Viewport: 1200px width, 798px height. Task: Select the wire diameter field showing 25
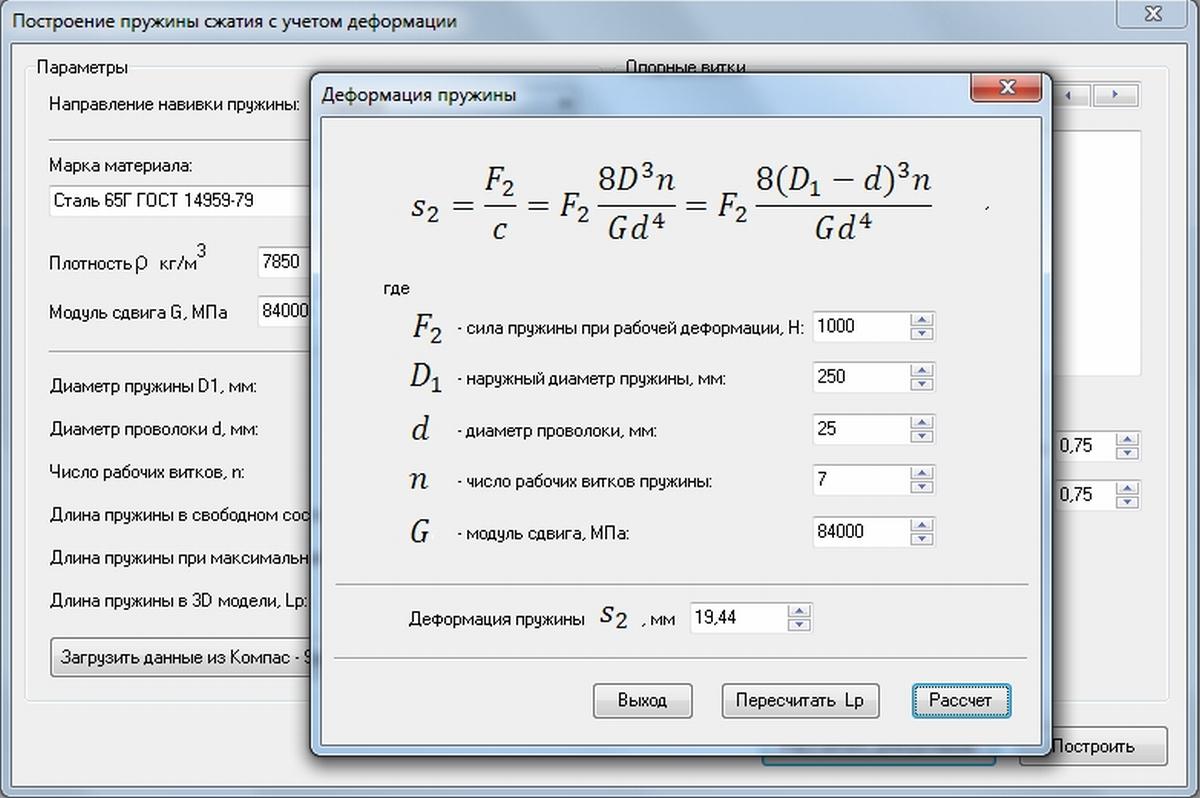[x=860, y=429]
